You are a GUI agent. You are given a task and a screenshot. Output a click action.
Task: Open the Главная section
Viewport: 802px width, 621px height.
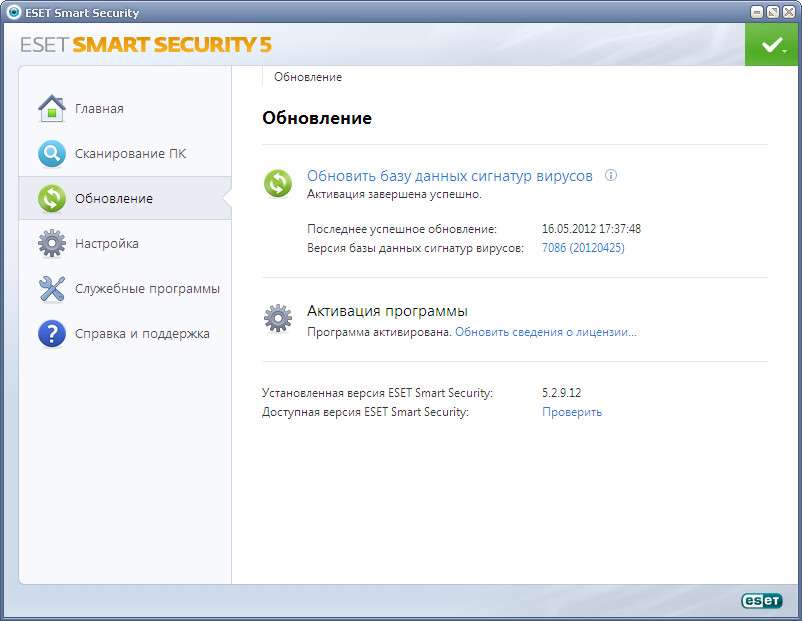pyautogui.click(x=99, y=108)
